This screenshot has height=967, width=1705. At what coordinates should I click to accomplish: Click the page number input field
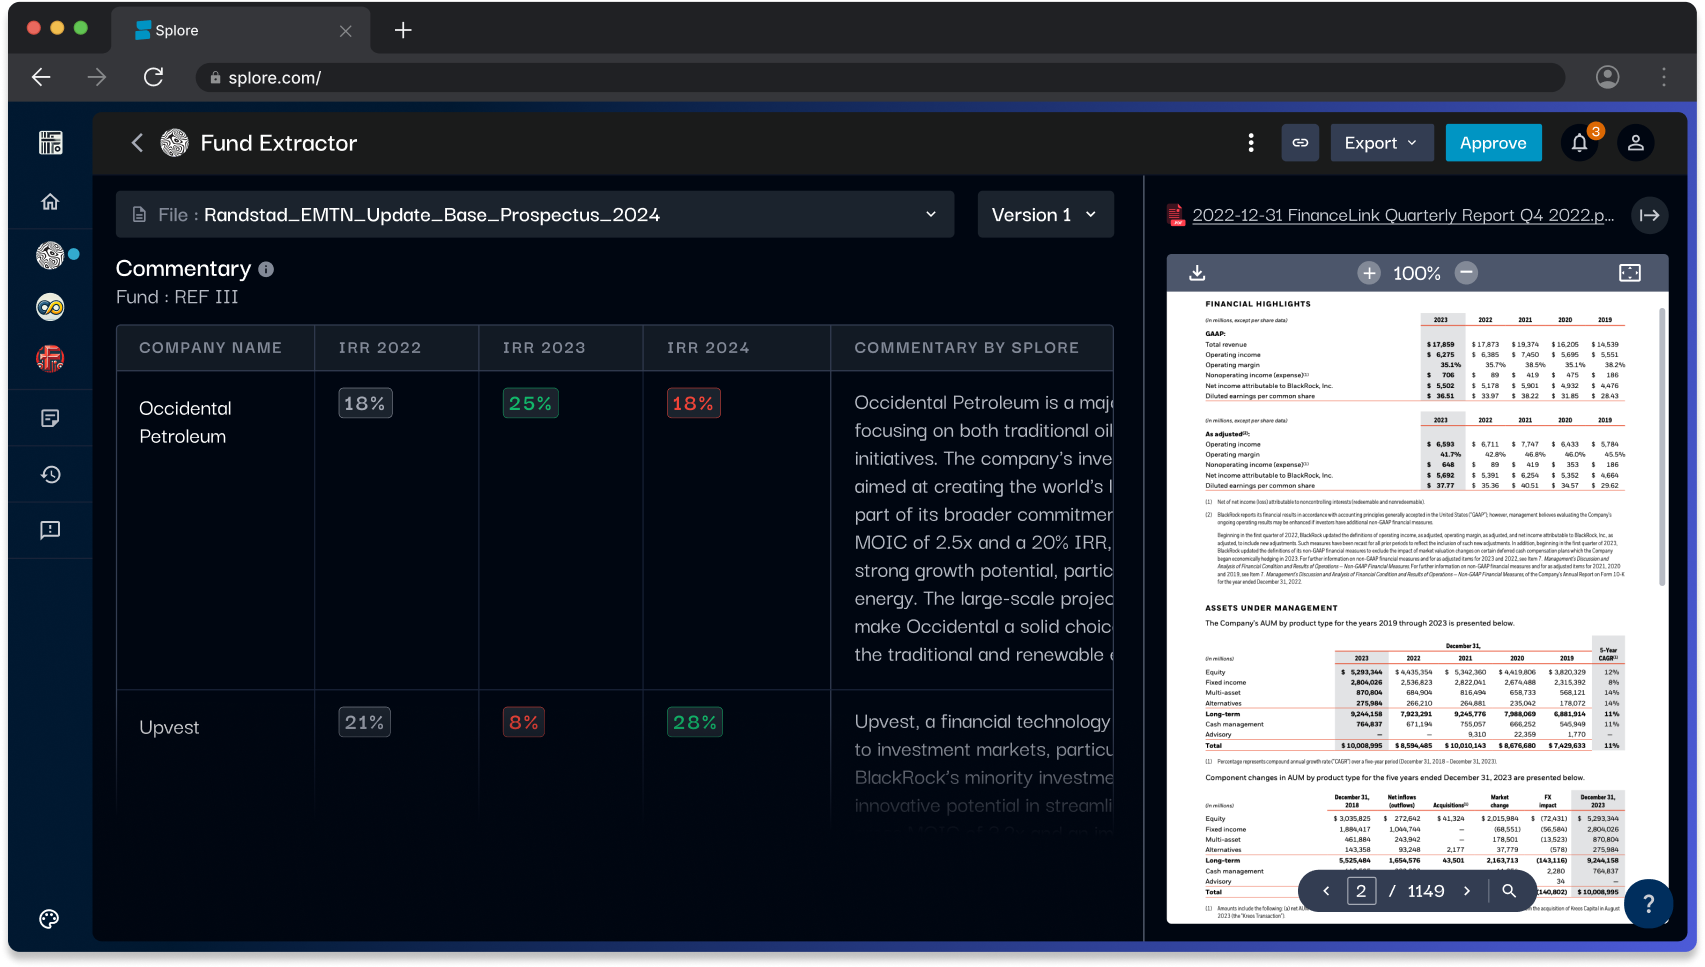tap(1361, 891)
